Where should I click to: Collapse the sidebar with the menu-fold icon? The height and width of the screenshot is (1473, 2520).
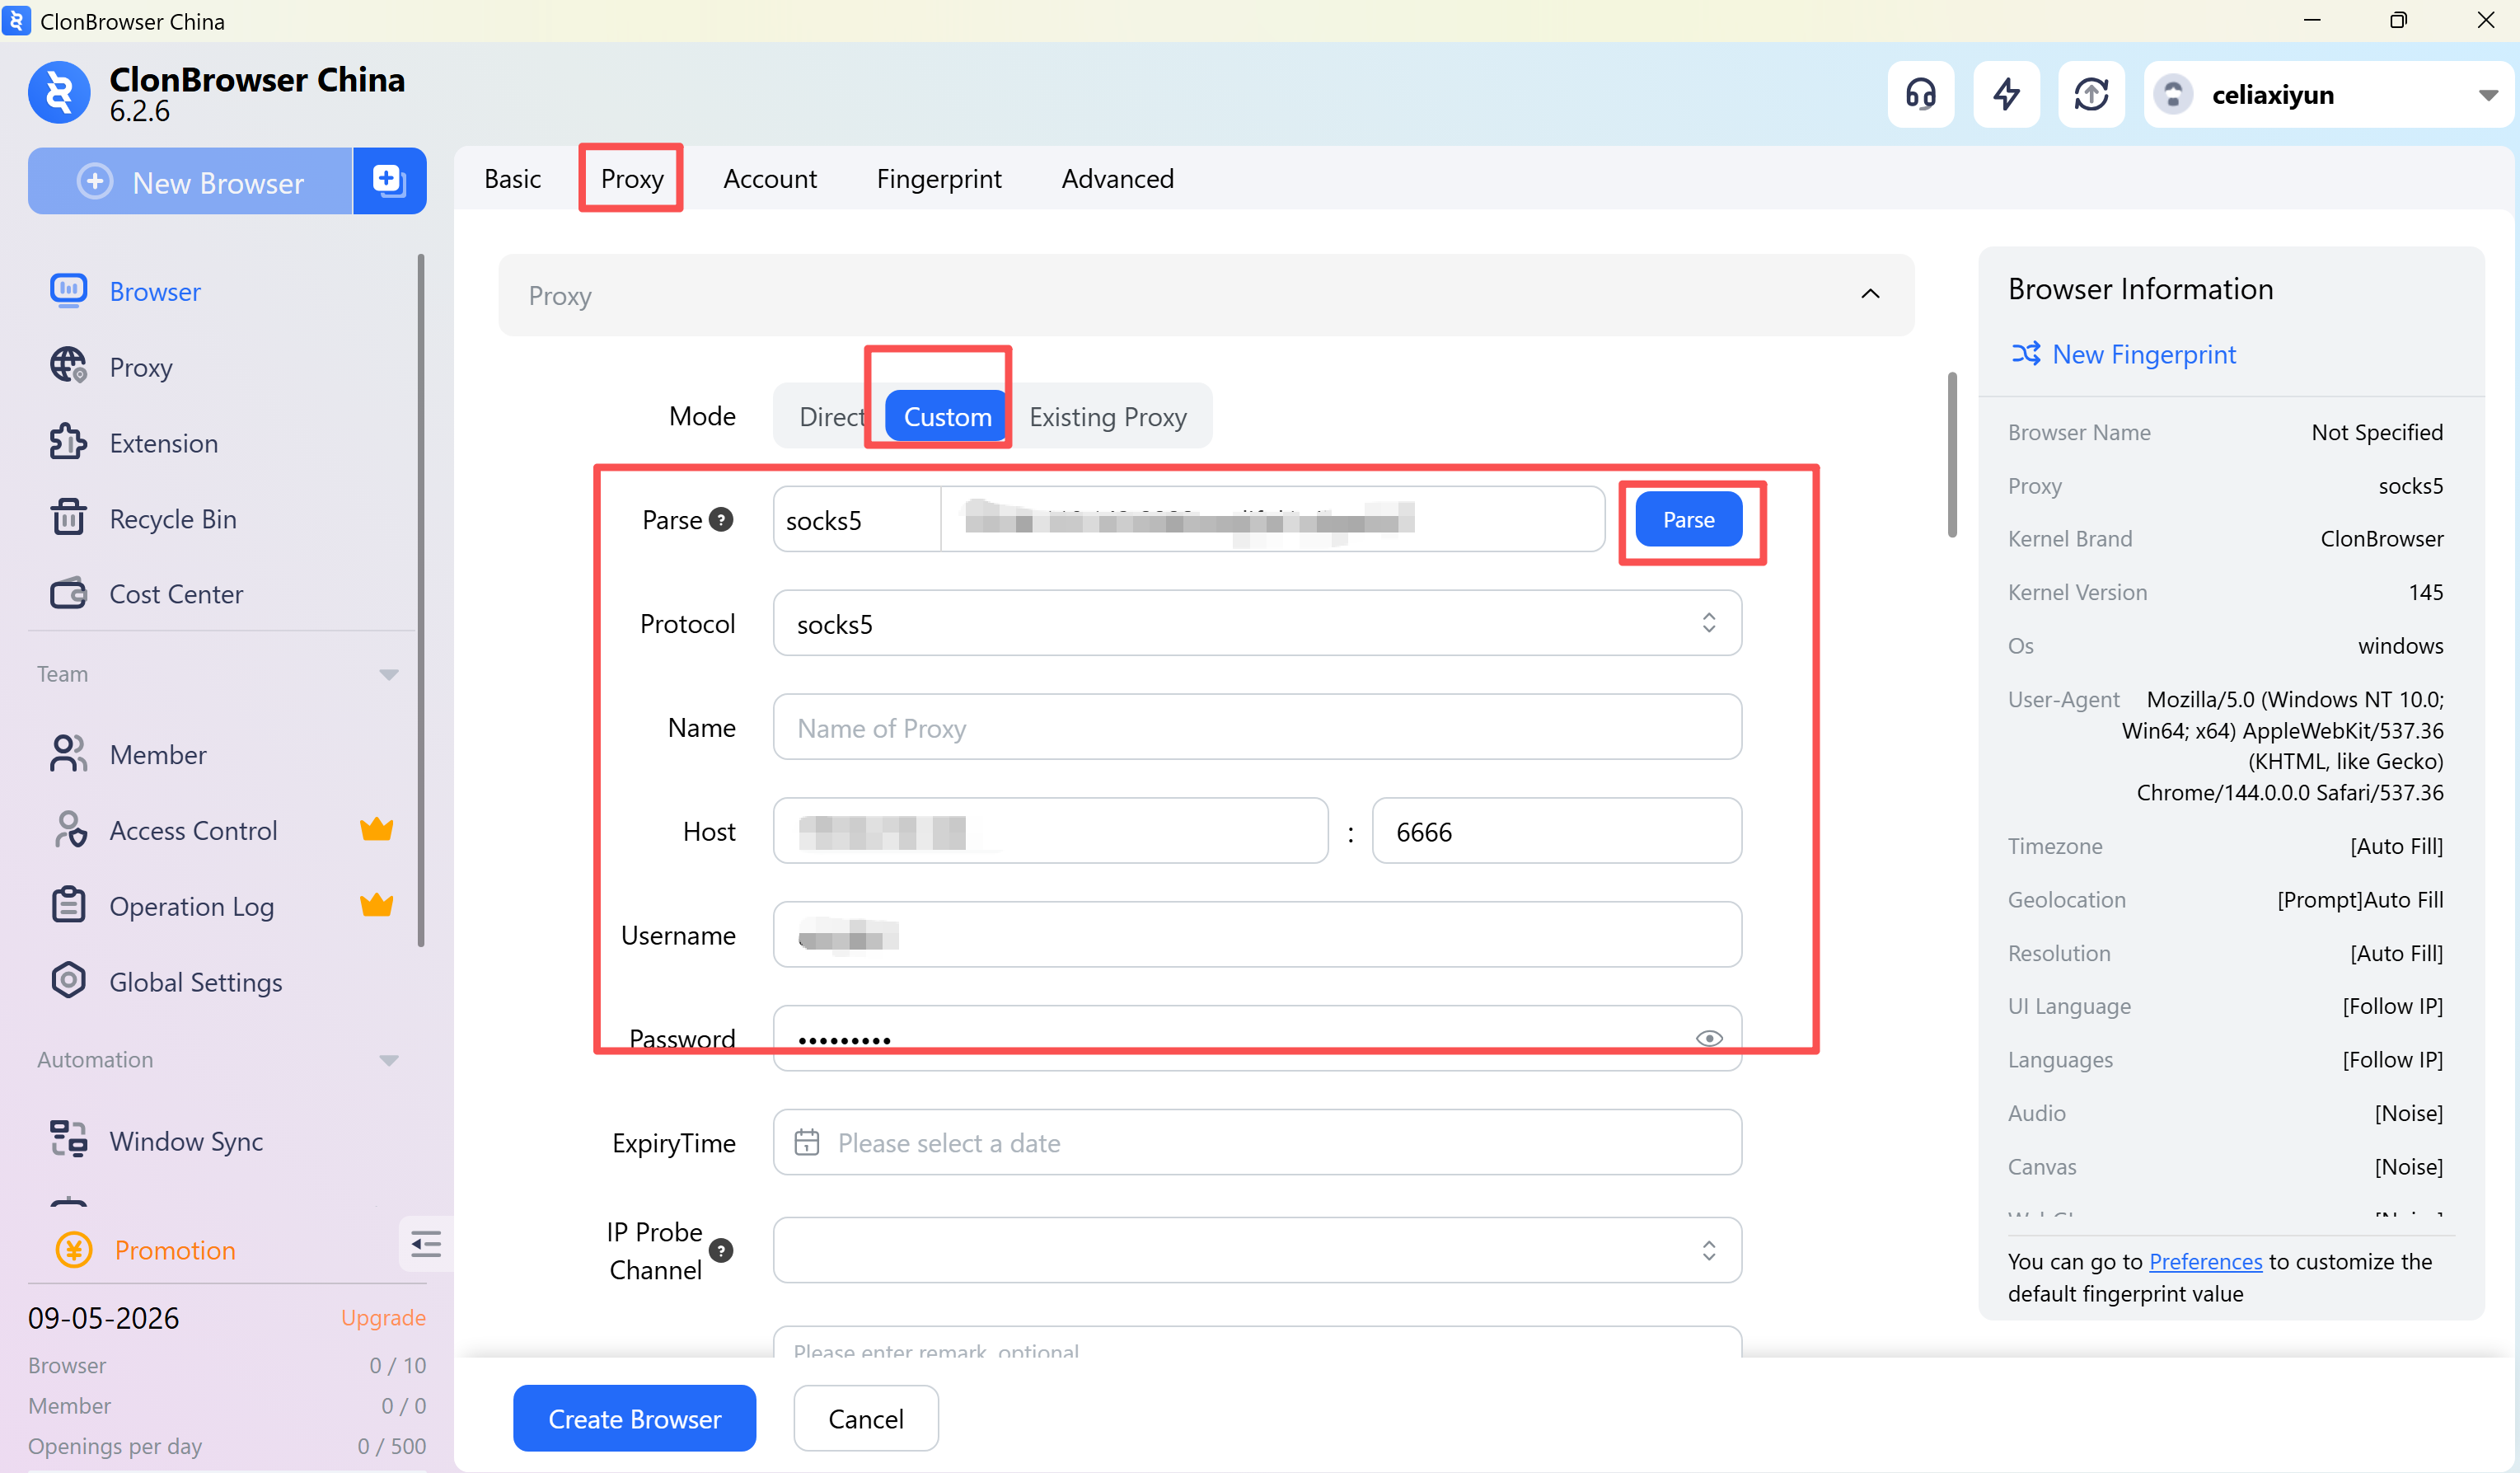426,1244
